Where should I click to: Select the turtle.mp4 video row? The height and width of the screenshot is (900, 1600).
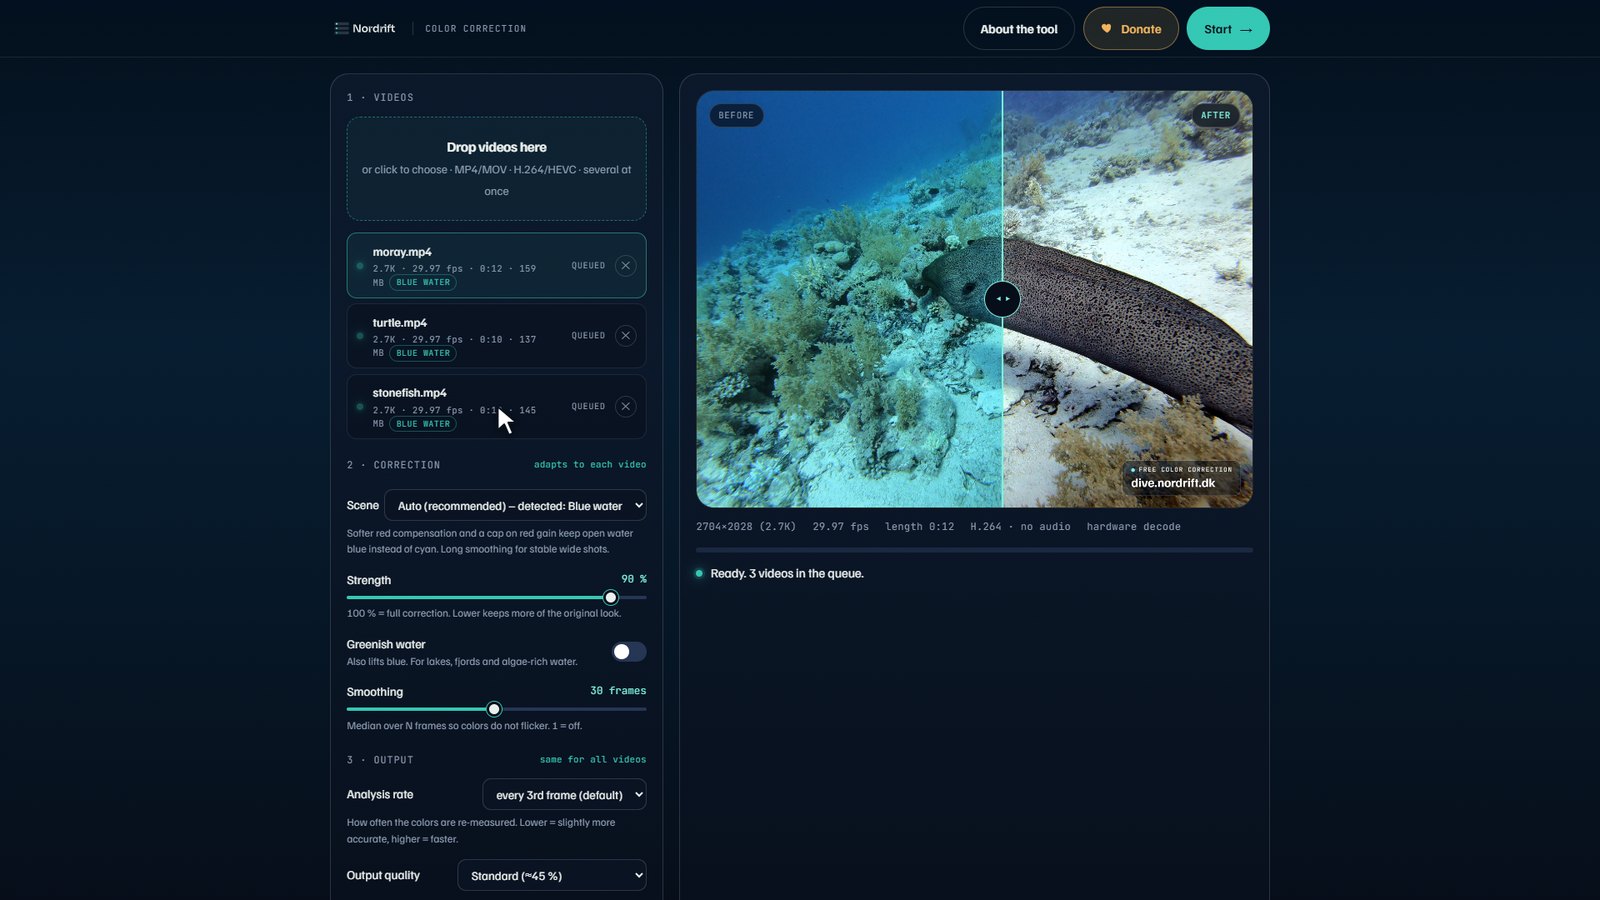pyautogui.click(x=496, y=336)
